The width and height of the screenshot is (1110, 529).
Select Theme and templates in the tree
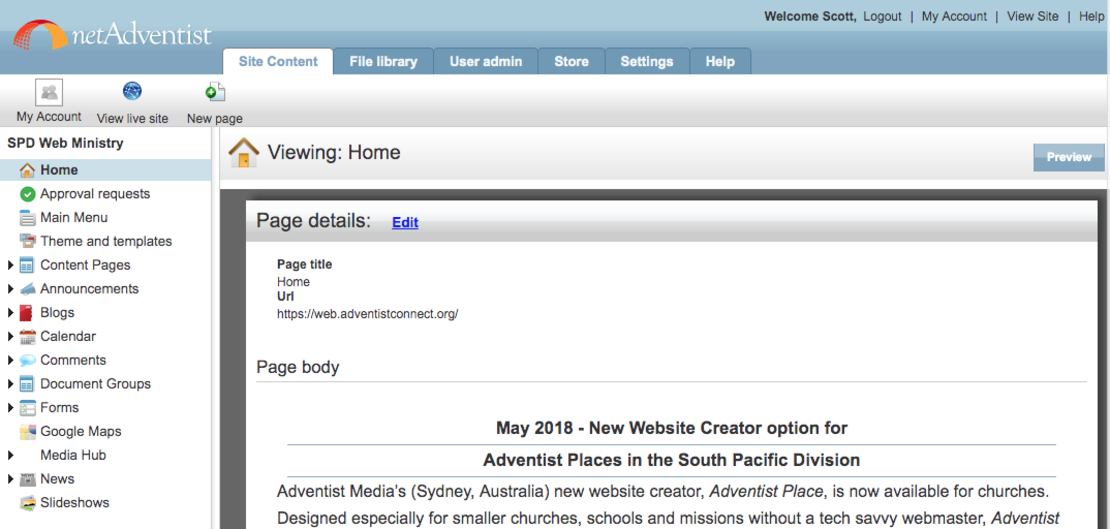coord(106,241)
